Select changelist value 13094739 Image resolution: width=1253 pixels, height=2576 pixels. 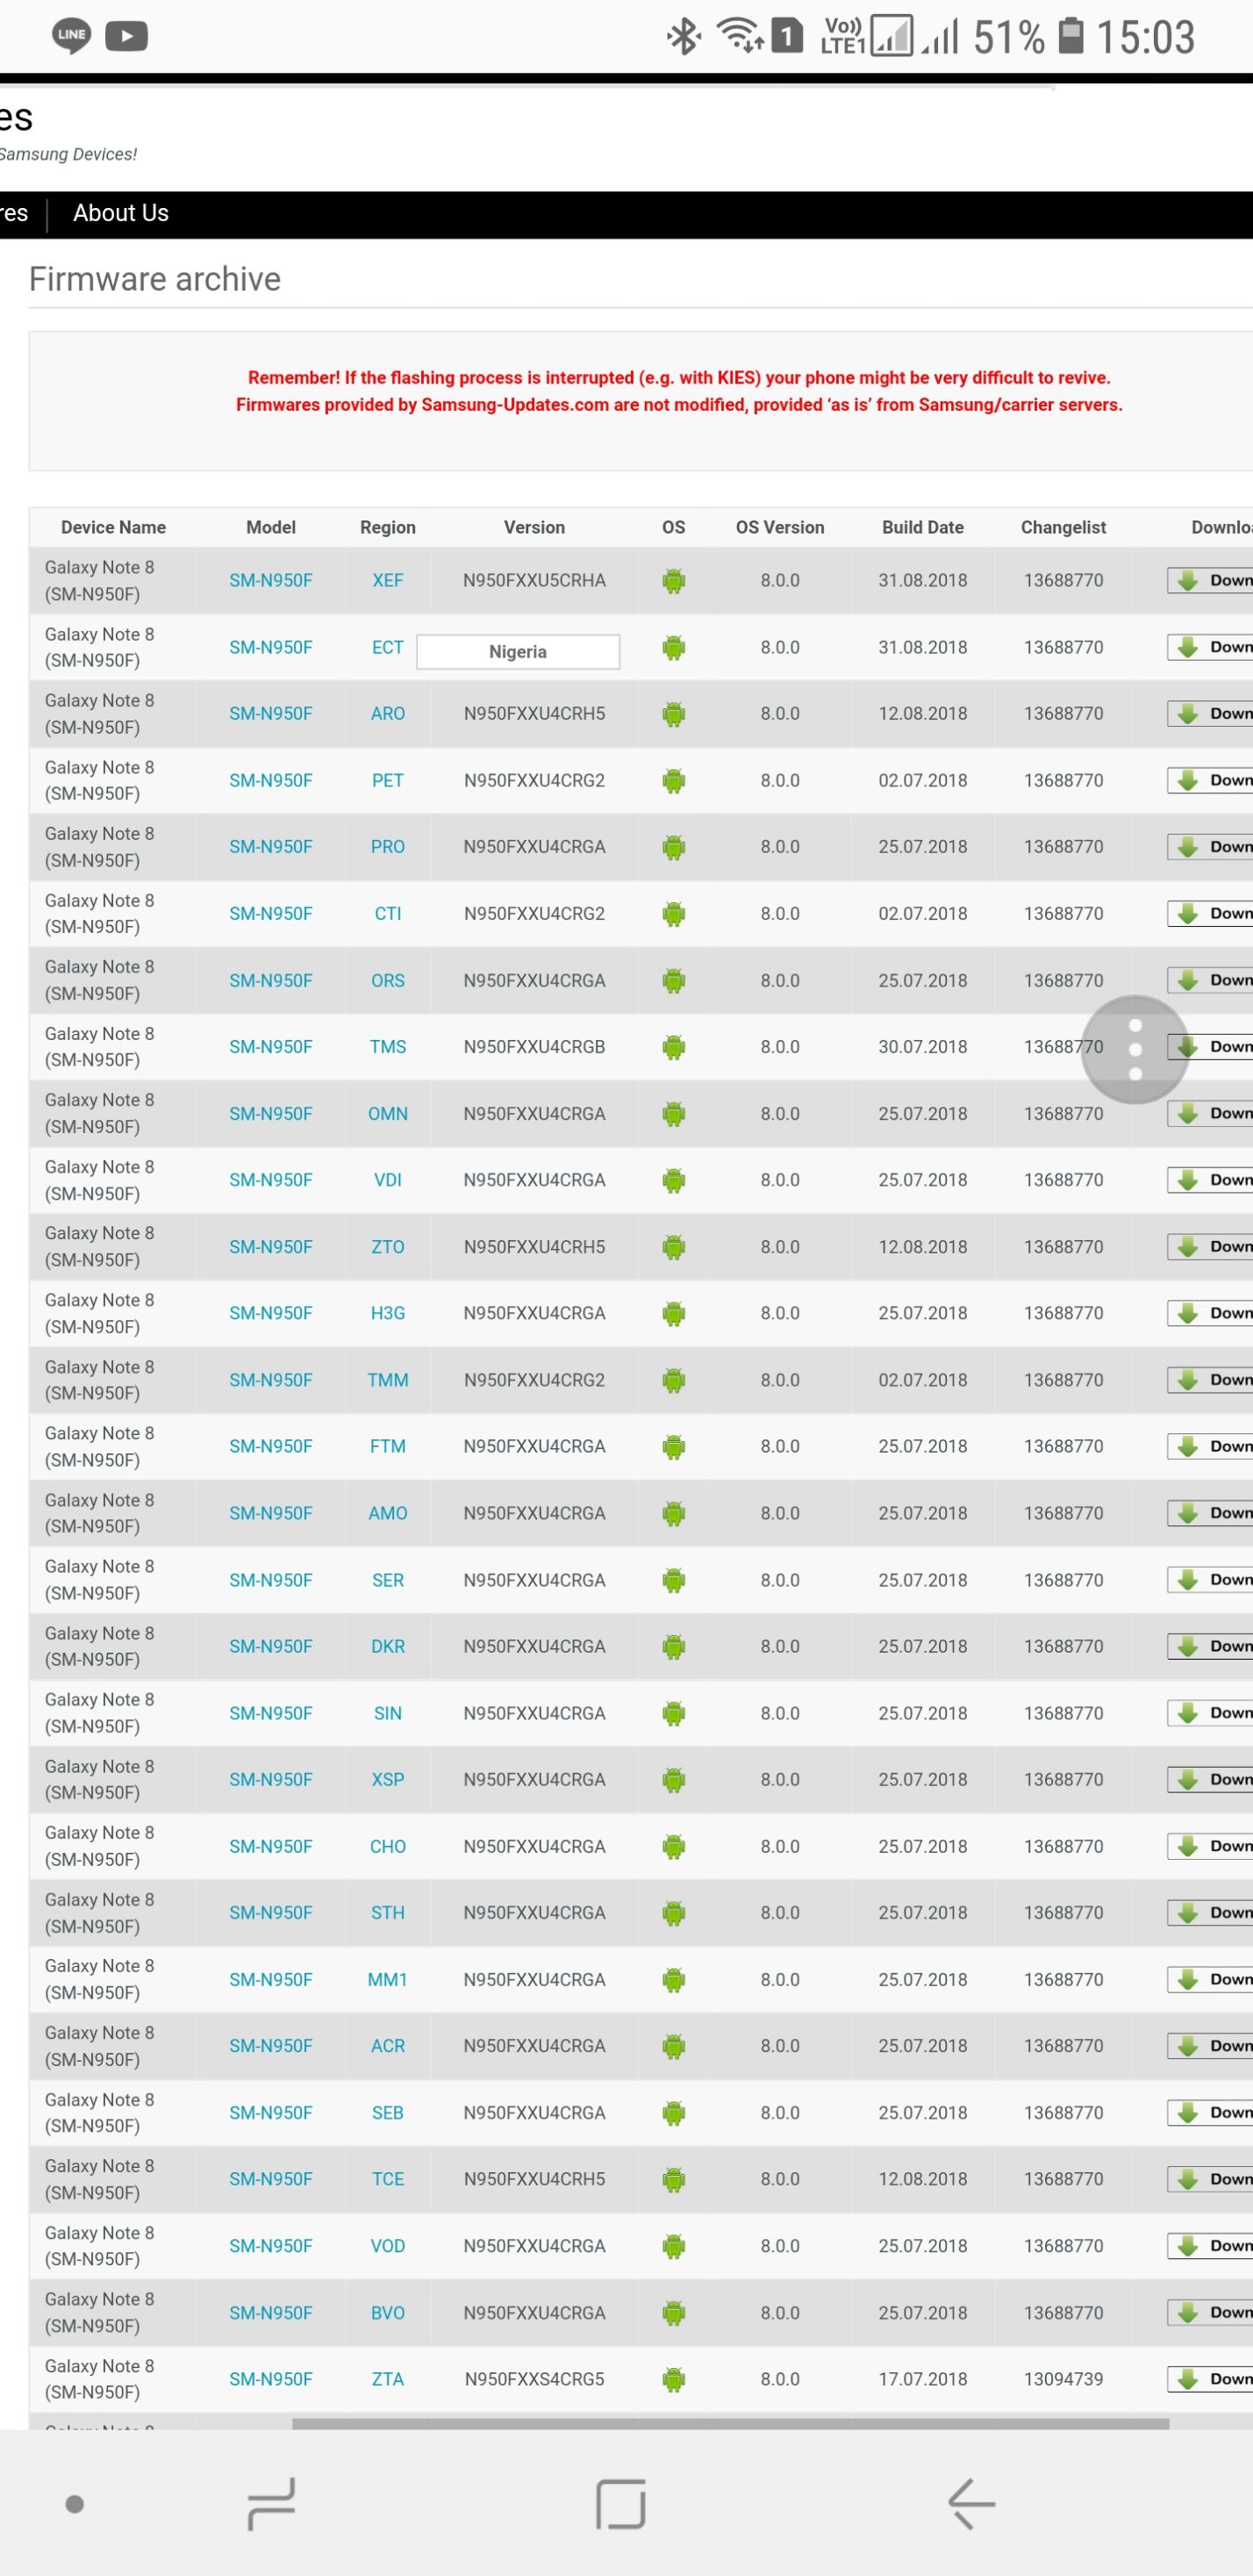[x=1063, y=2379]
